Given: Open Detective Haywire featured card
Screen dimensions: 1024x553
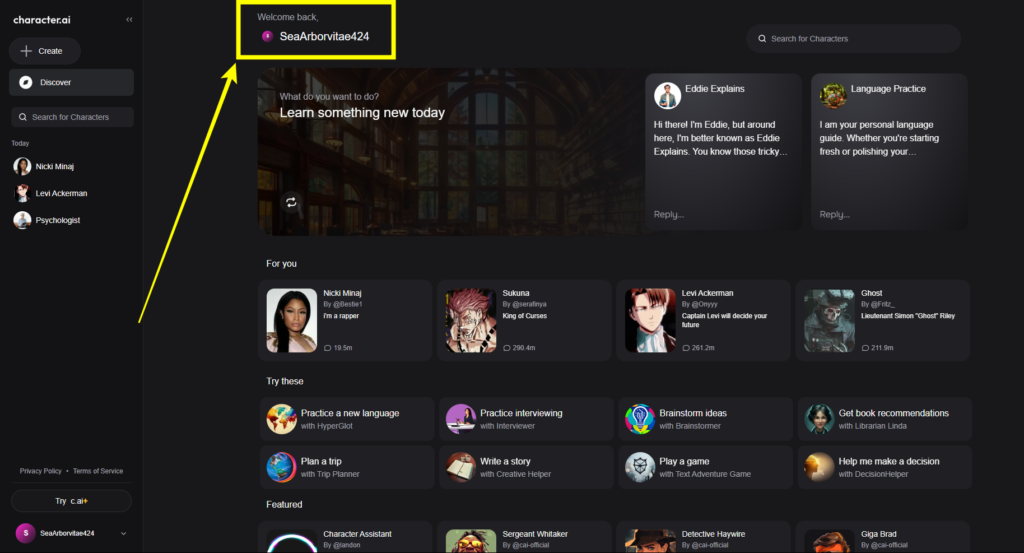Looking at the screenshot, I should coord(703,537).
